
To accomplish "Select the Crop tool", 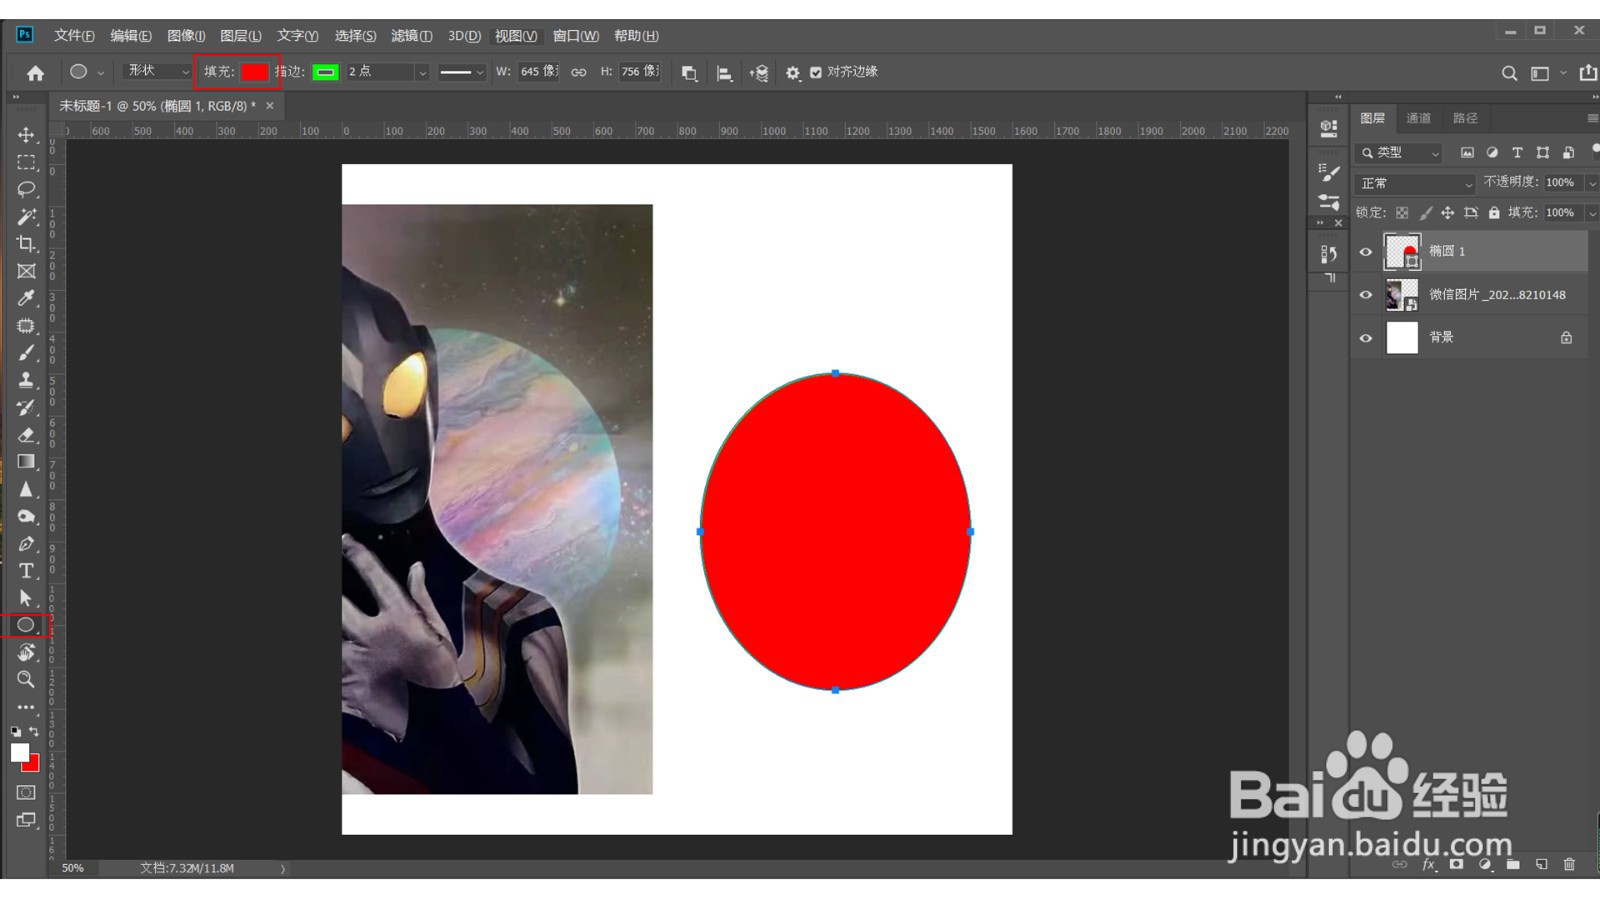I will (x=26, y=244).
